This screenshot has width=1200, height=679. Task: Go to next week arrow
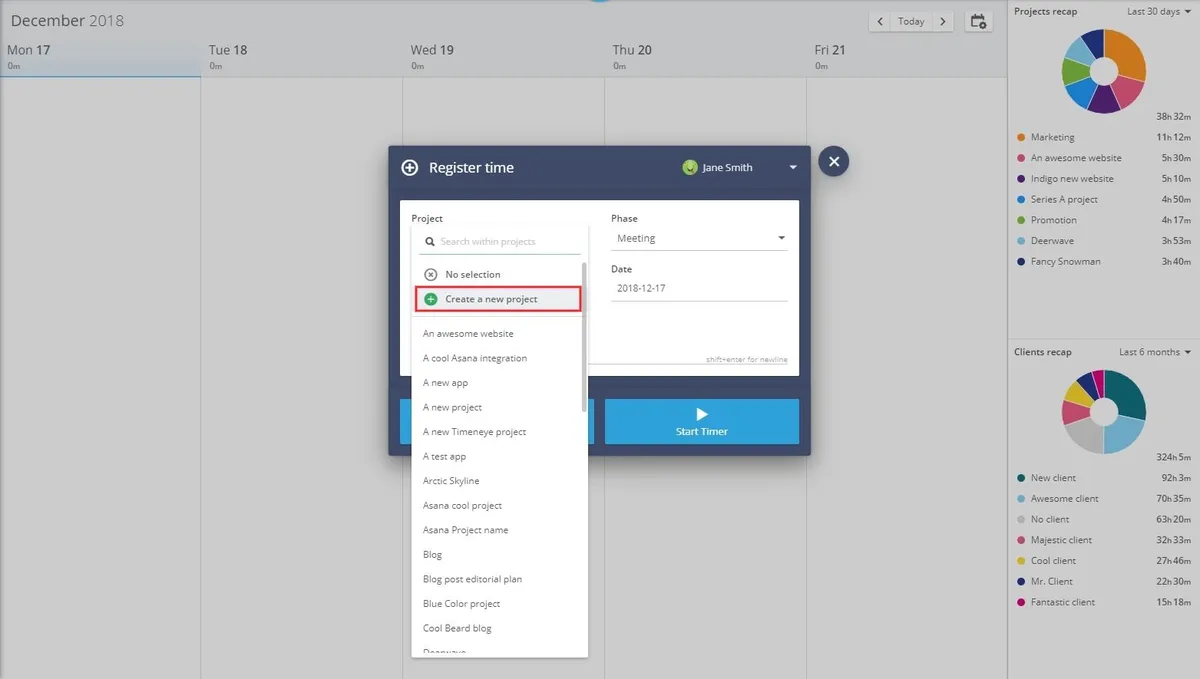[944, 21]
